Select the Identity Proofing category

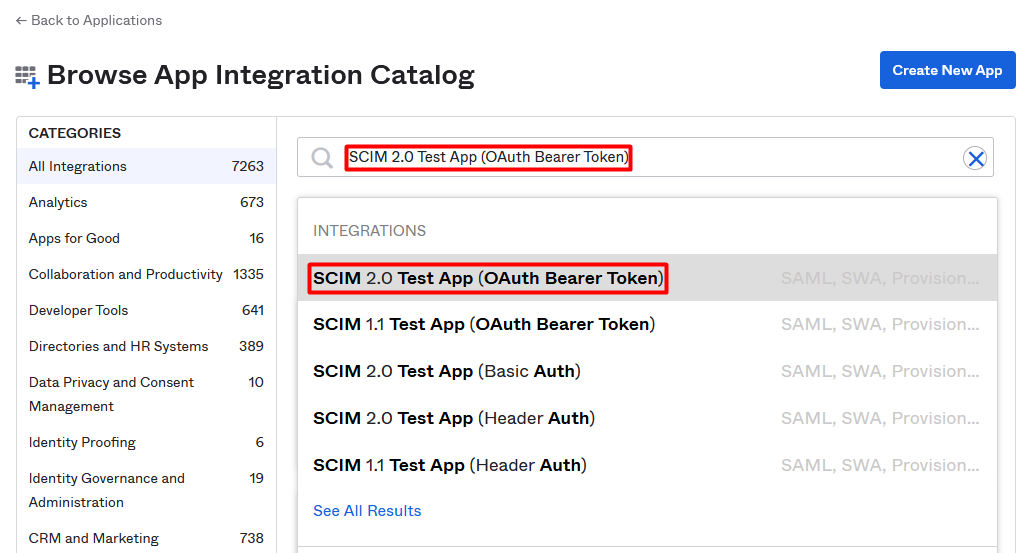[146, 443]
